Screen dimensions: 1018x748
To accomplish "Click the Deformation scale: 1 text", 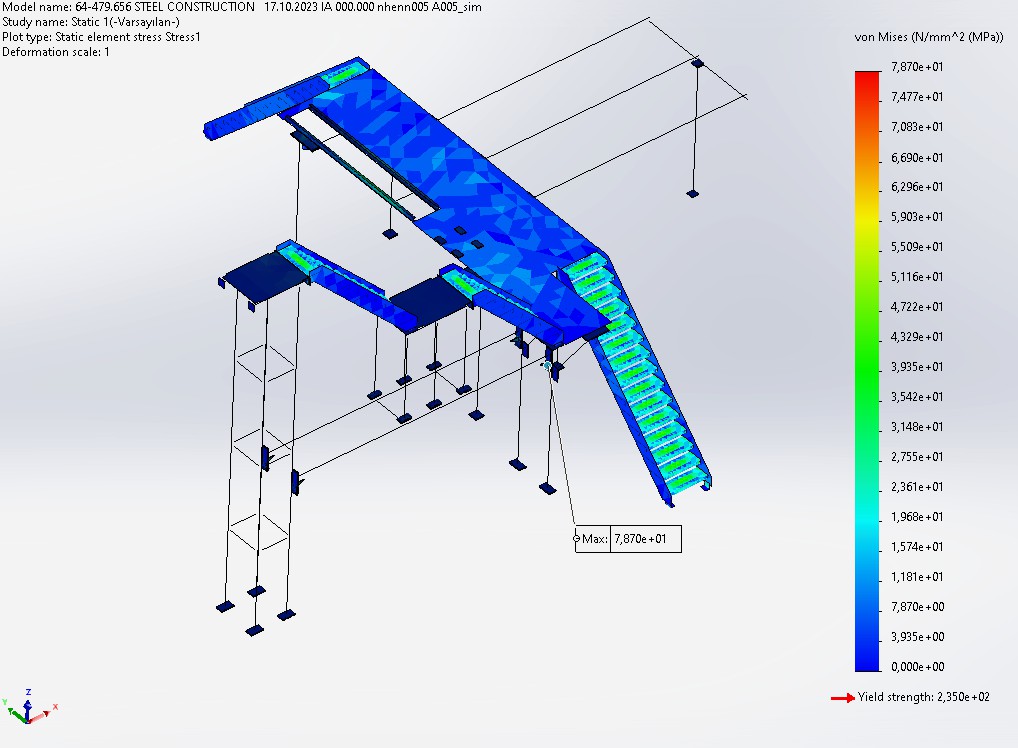I will point(56,51).
